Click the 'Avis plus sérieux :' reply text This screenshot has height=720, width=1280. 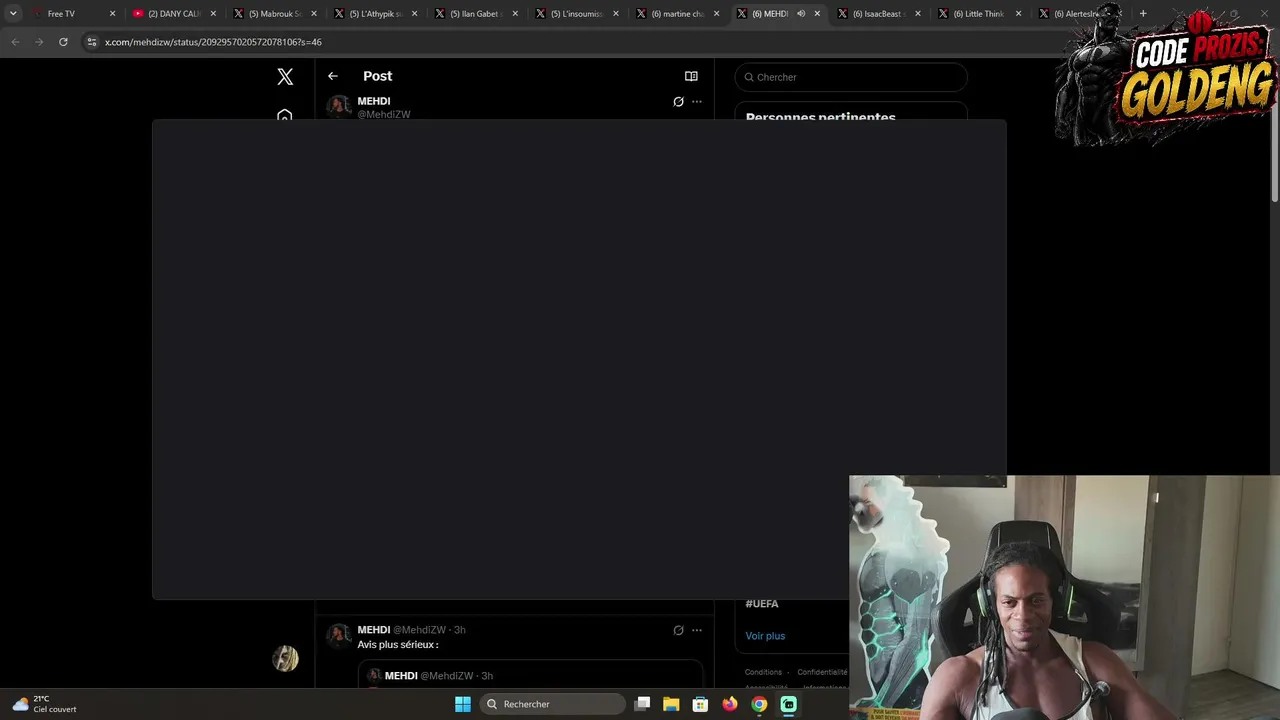[x=398, y=645]
